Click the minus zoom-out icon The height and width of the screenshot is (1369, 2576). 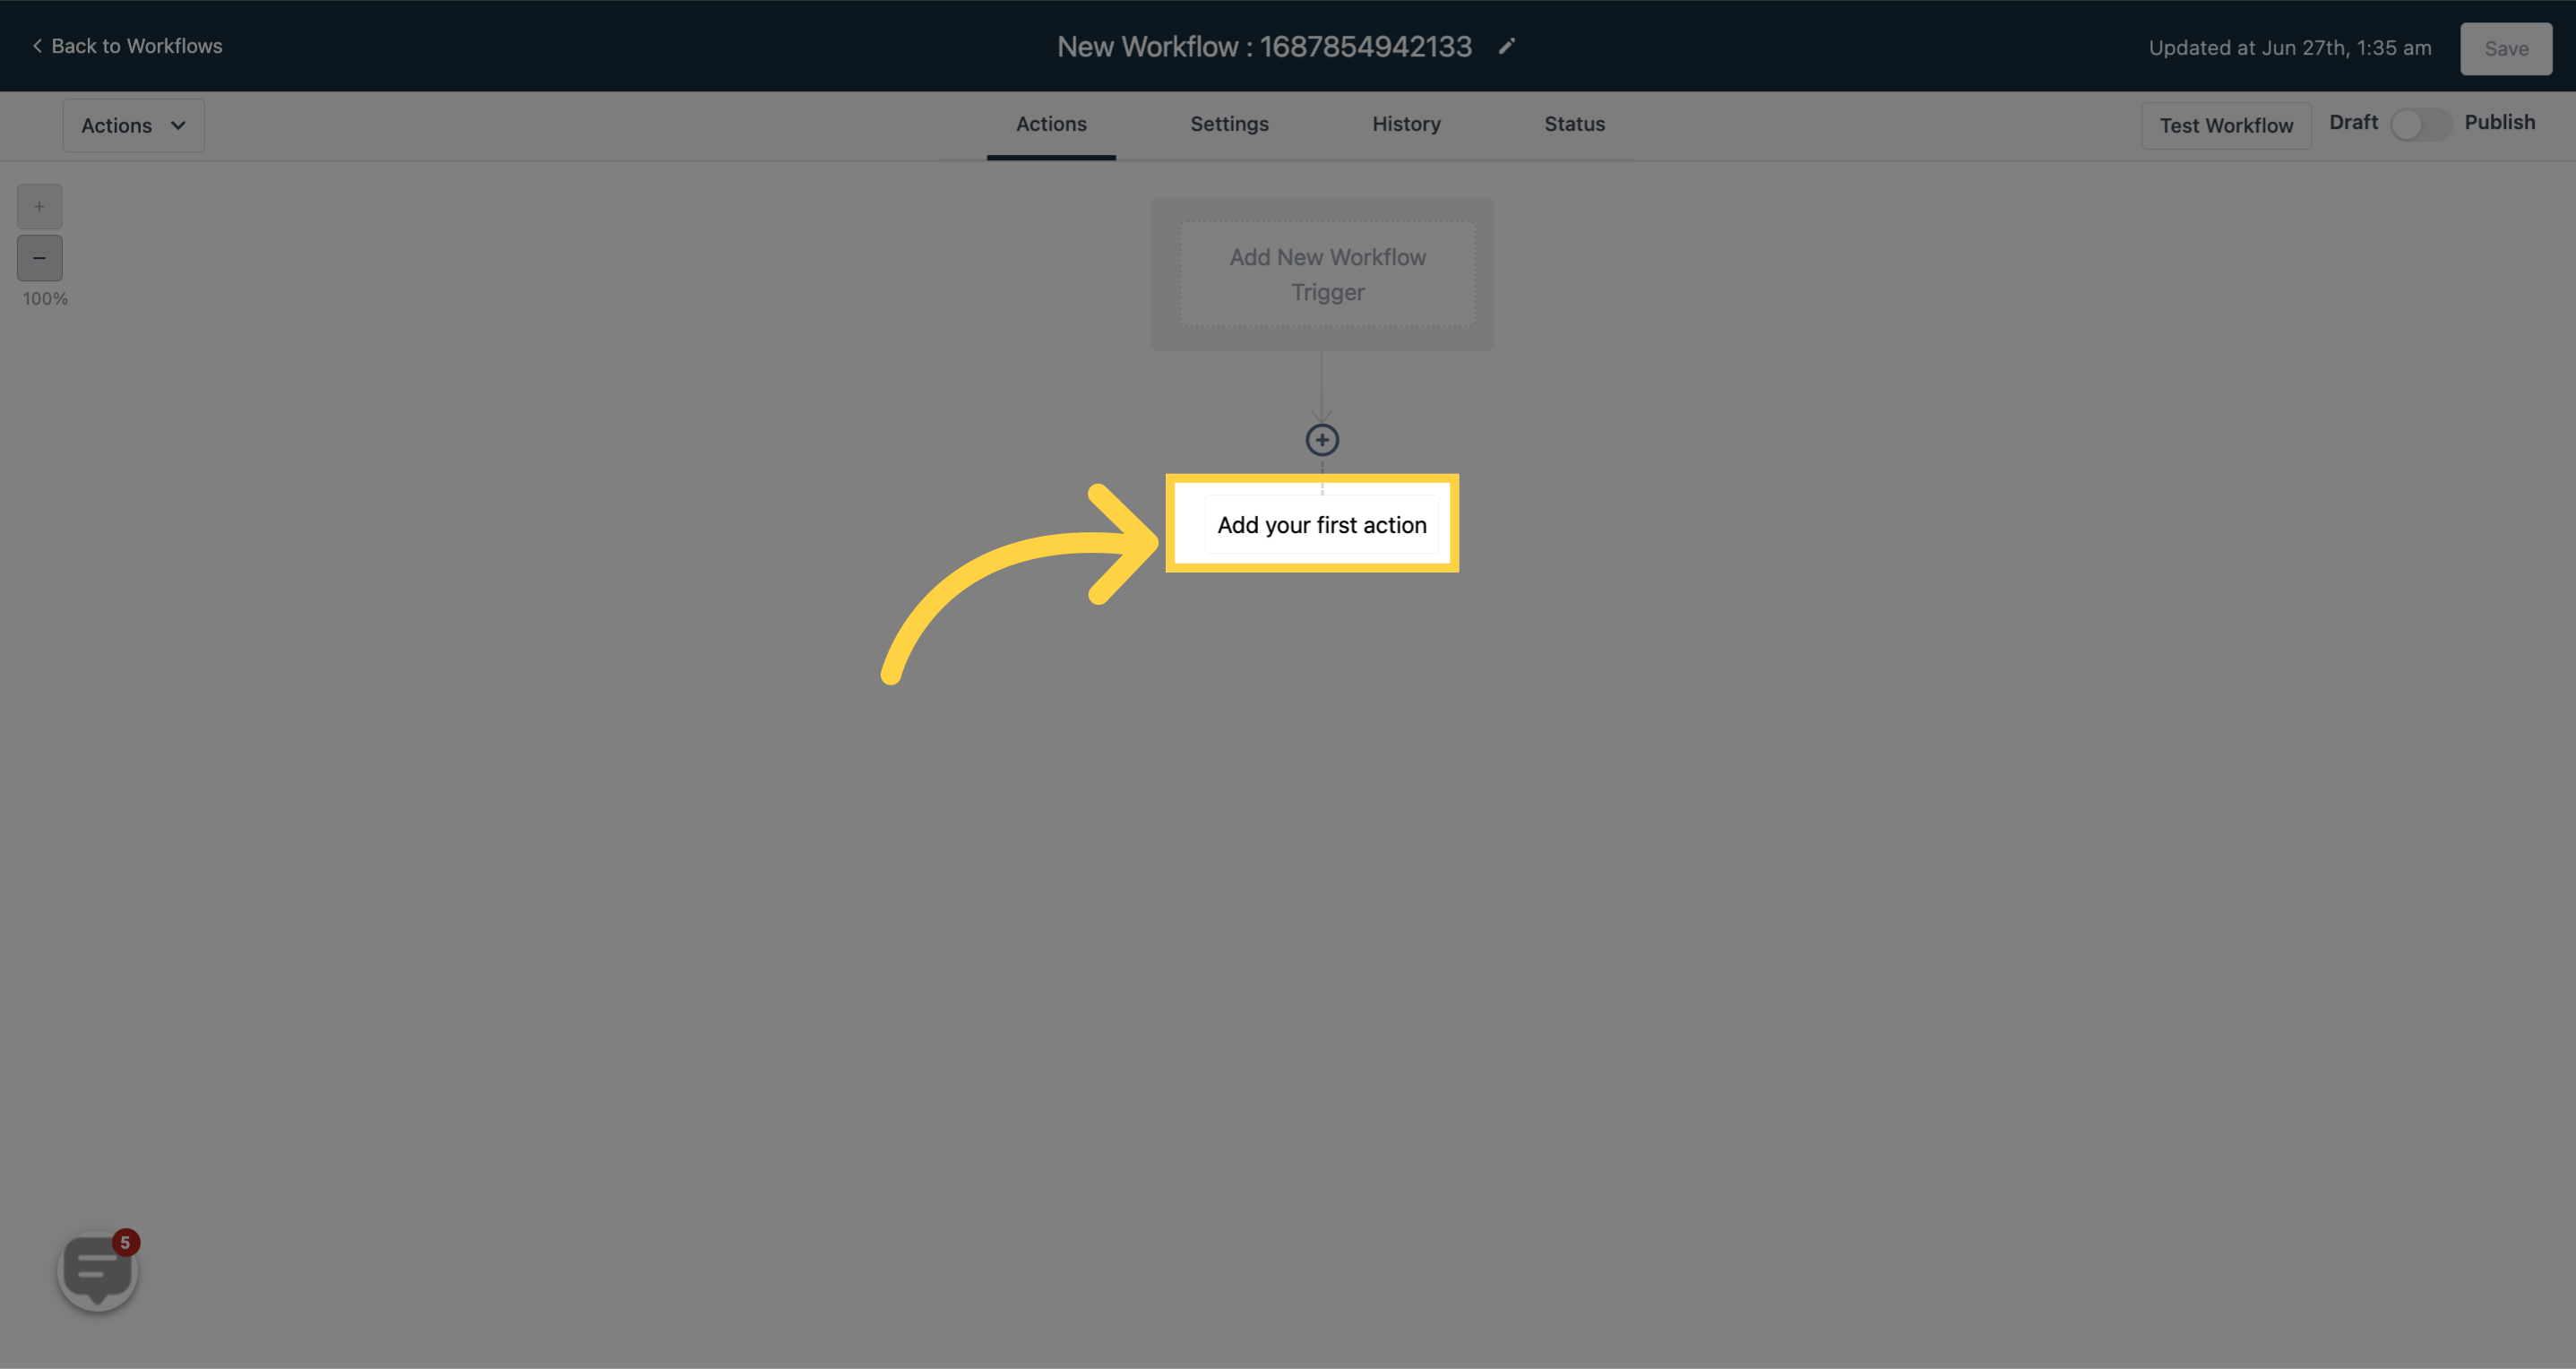[39, 259]
